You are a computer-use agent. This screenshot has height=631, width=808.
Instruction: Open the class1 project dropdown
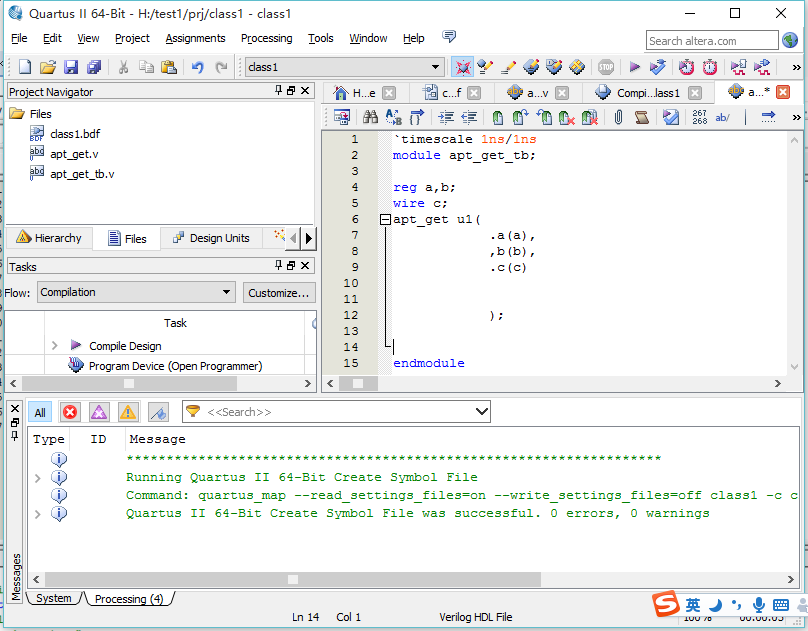435,67
